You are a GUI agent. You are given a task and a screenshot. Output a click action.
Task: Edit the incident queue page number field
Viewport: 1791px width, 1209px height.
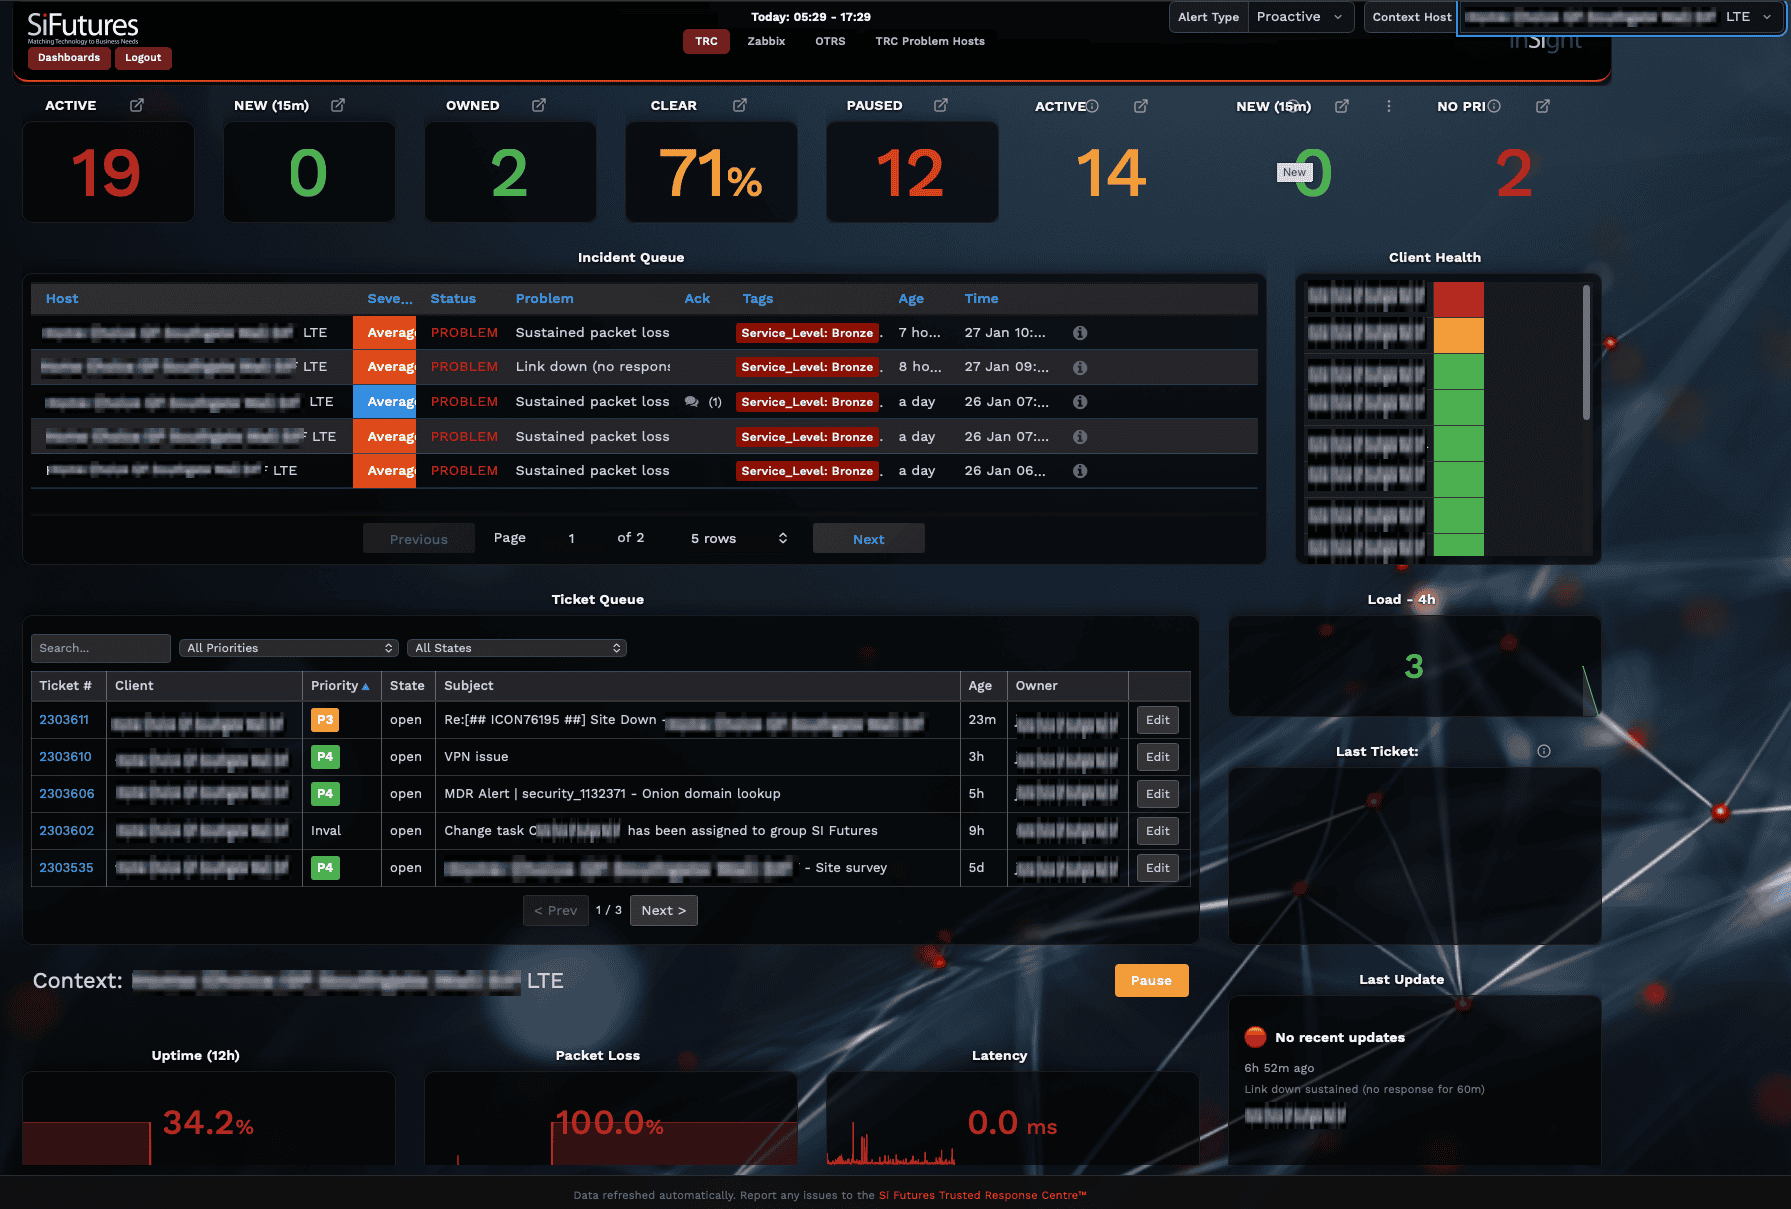click(x=571, y=539)
